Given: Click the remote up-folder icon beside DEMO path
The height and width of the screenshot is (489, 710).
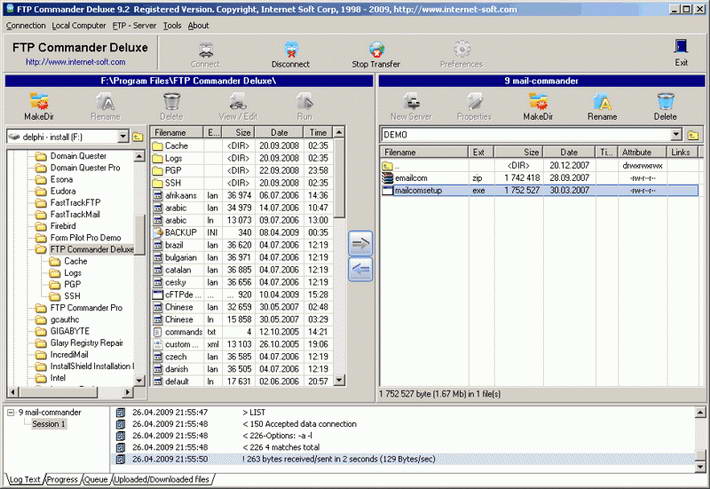Looking at the screenshot, I should [x=693, y=135].
